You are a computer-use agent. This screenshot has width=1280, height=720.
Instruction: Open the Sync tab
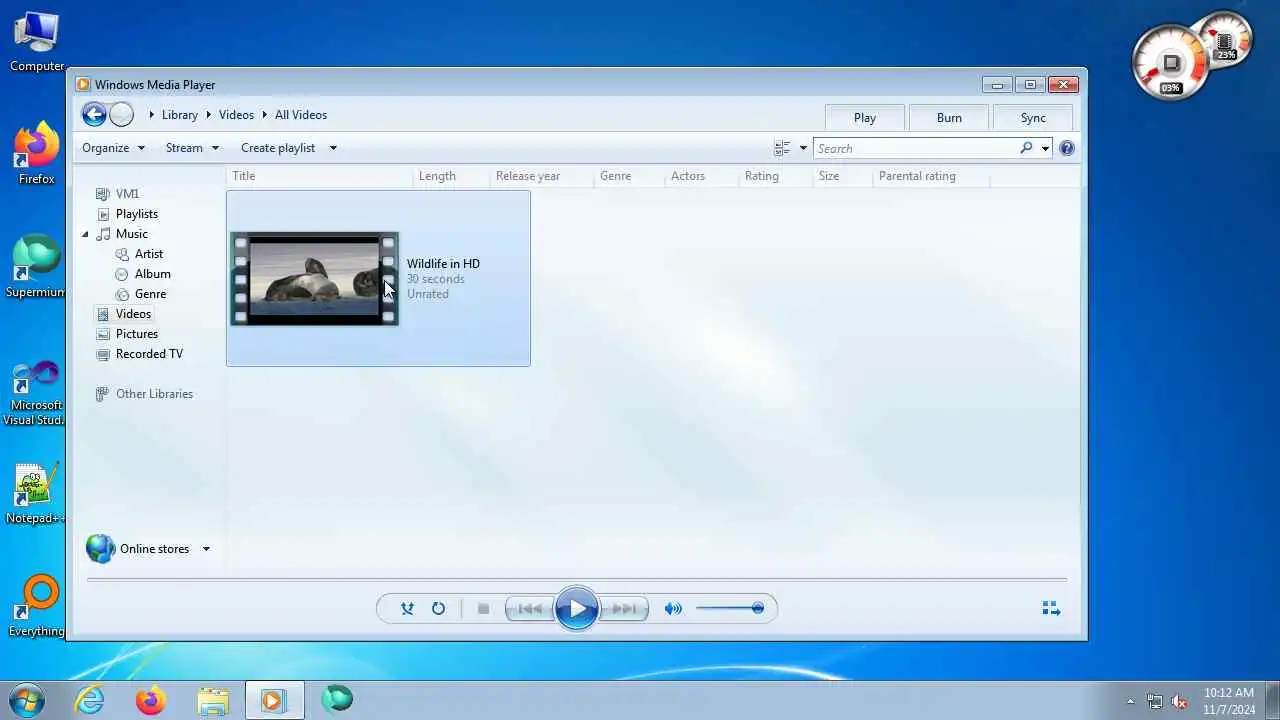pyautogui.click(x=1033, y=118)
